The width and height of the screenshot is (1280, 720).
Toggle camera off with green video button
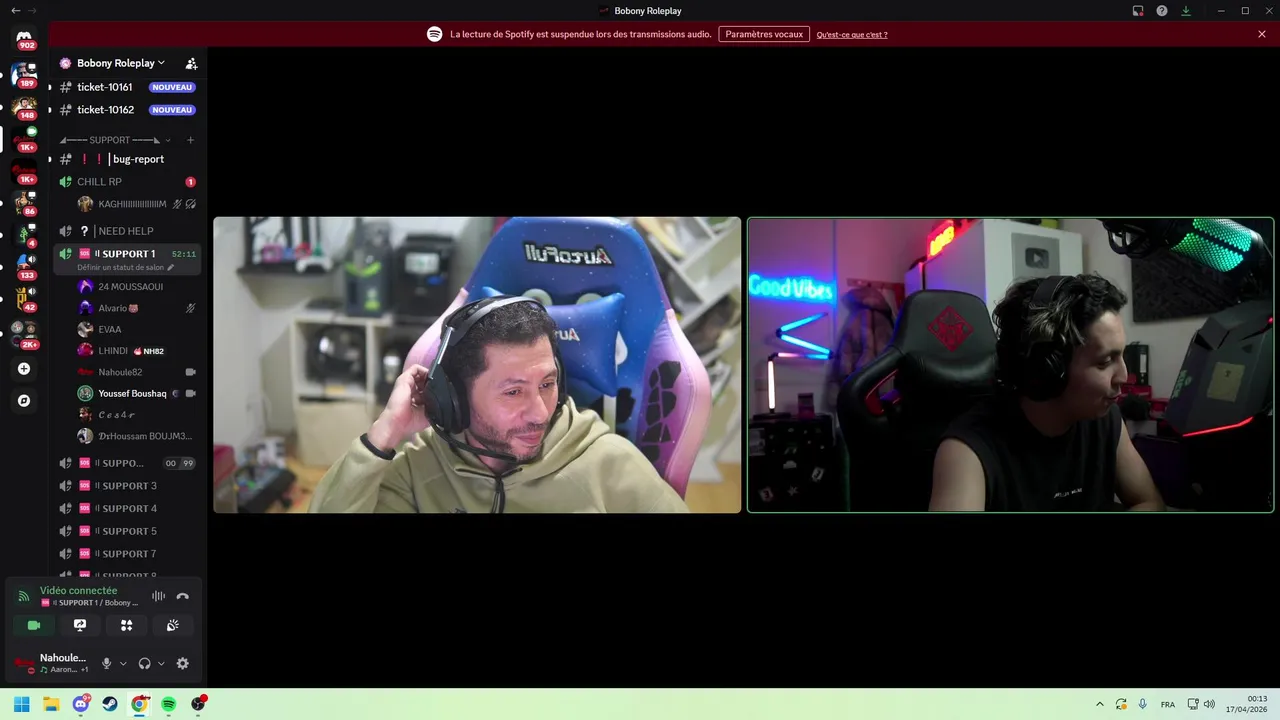tap(33, 625)
